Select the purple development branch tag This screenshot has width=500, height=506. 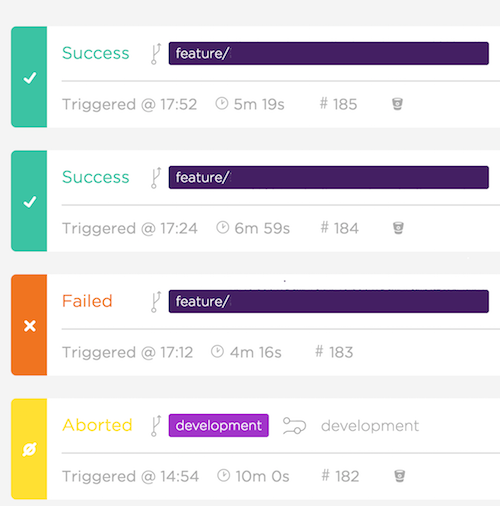point(219,425)
